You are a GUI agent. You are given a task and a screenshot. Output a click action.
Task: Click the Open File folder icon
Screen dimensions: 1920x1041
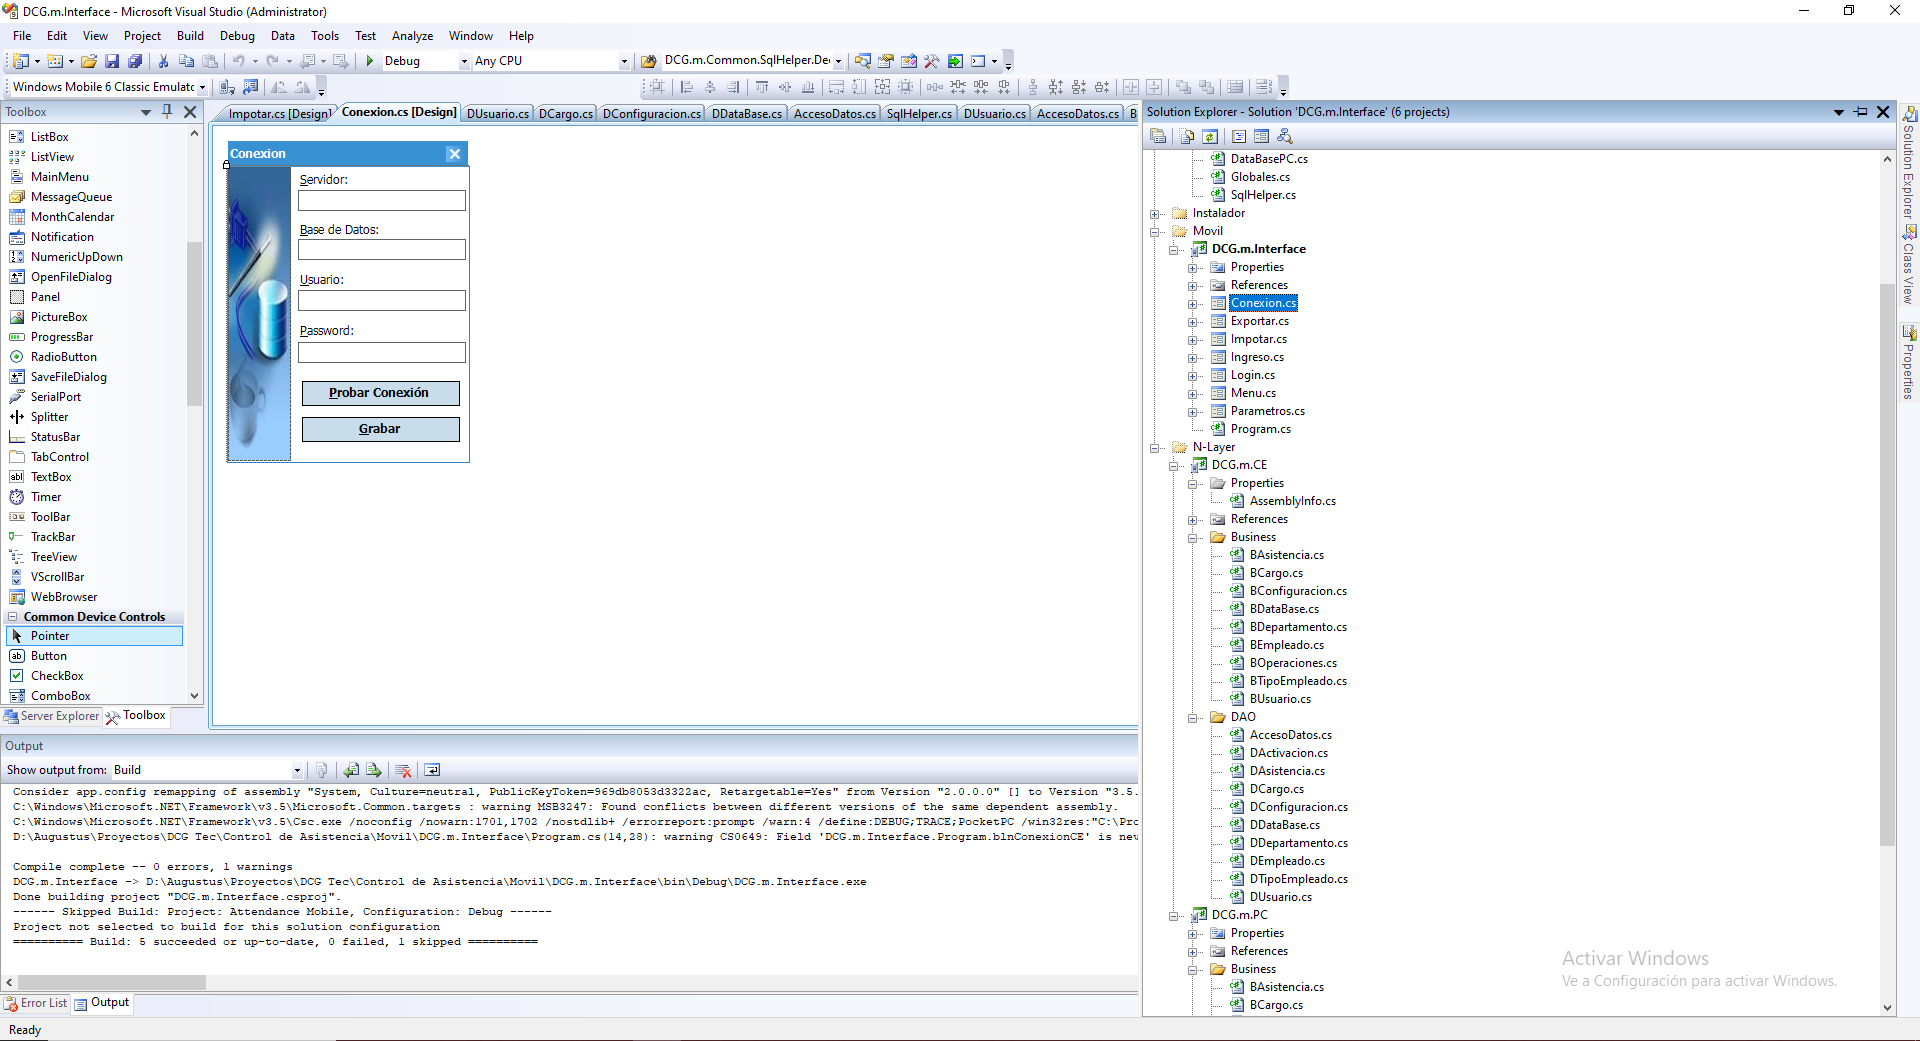[x=89, y=61]
